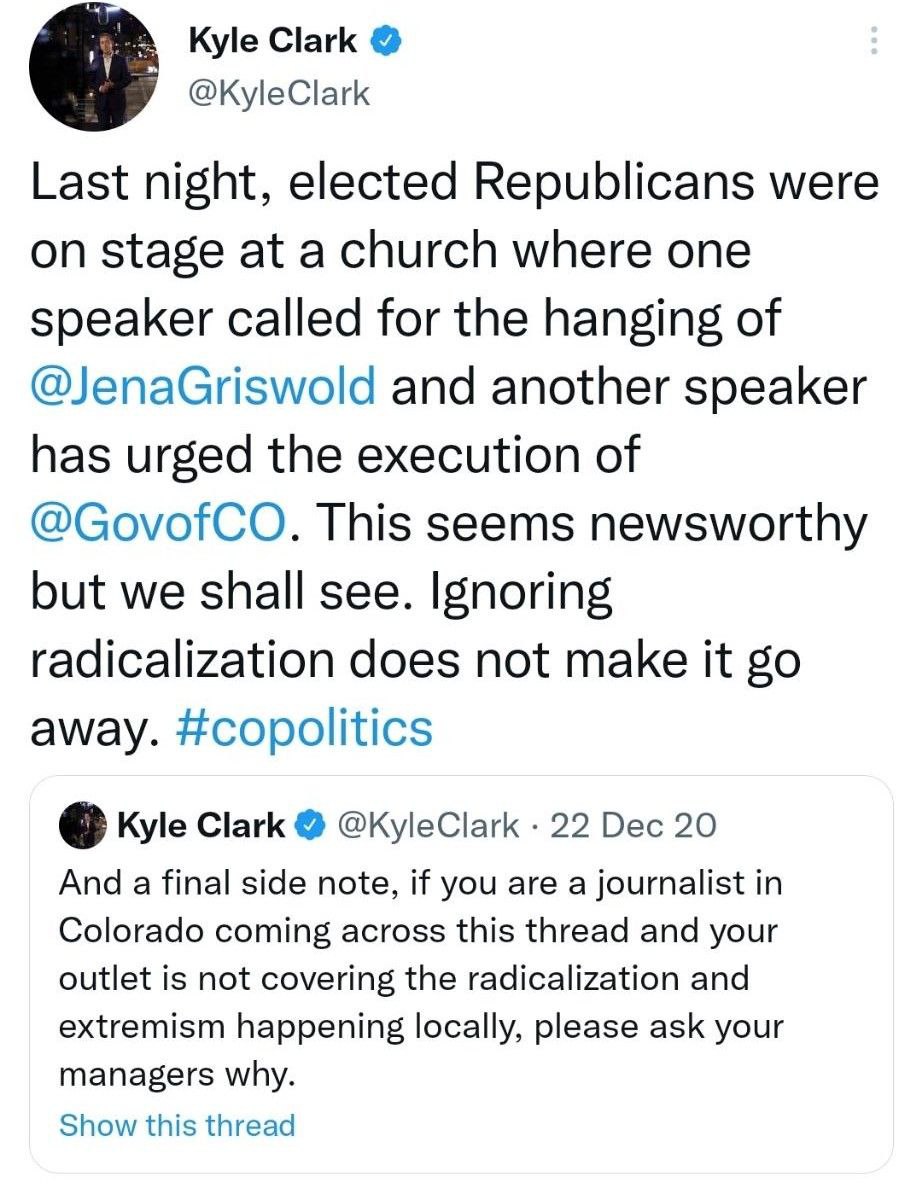Image resolution: width=910 pixels, height=1186 pixels.
Task: Open the @GovofCO mention
Action: click(x=159, y=523)
